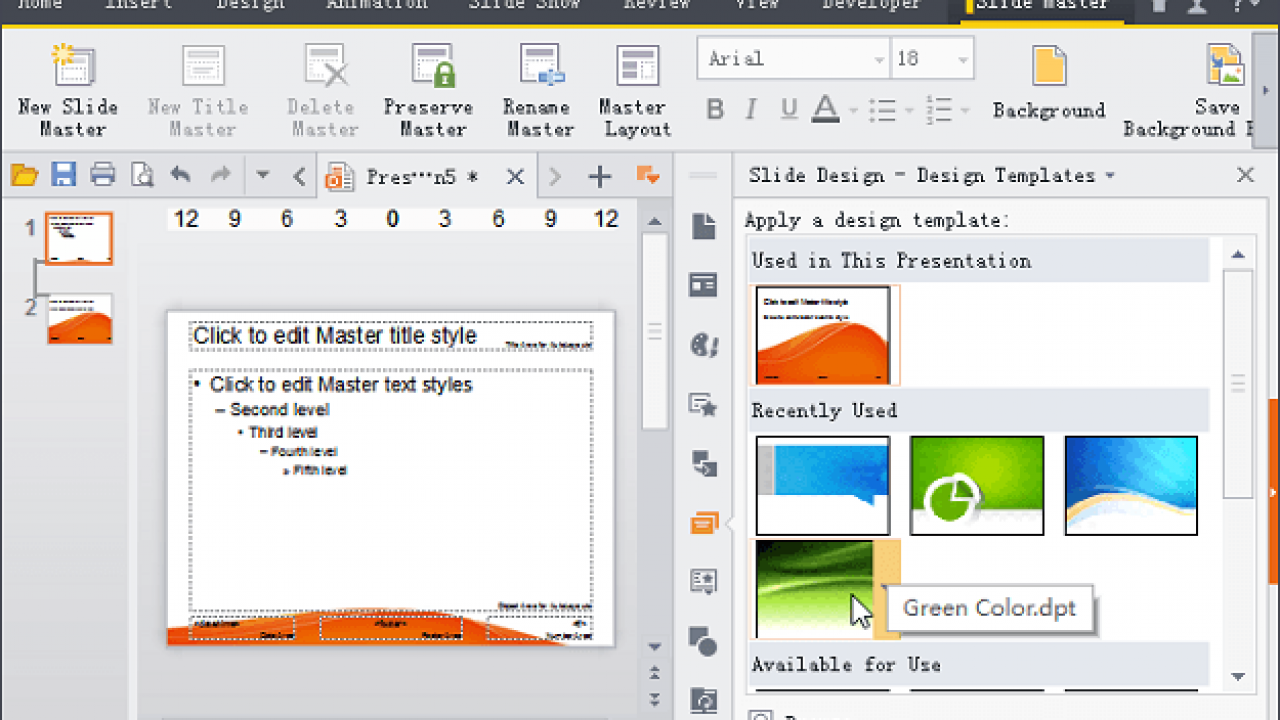The height and width of the screenshot is (720, 1280).
Task: Open Slide Design pane title dropdown
Action: 1110,176
